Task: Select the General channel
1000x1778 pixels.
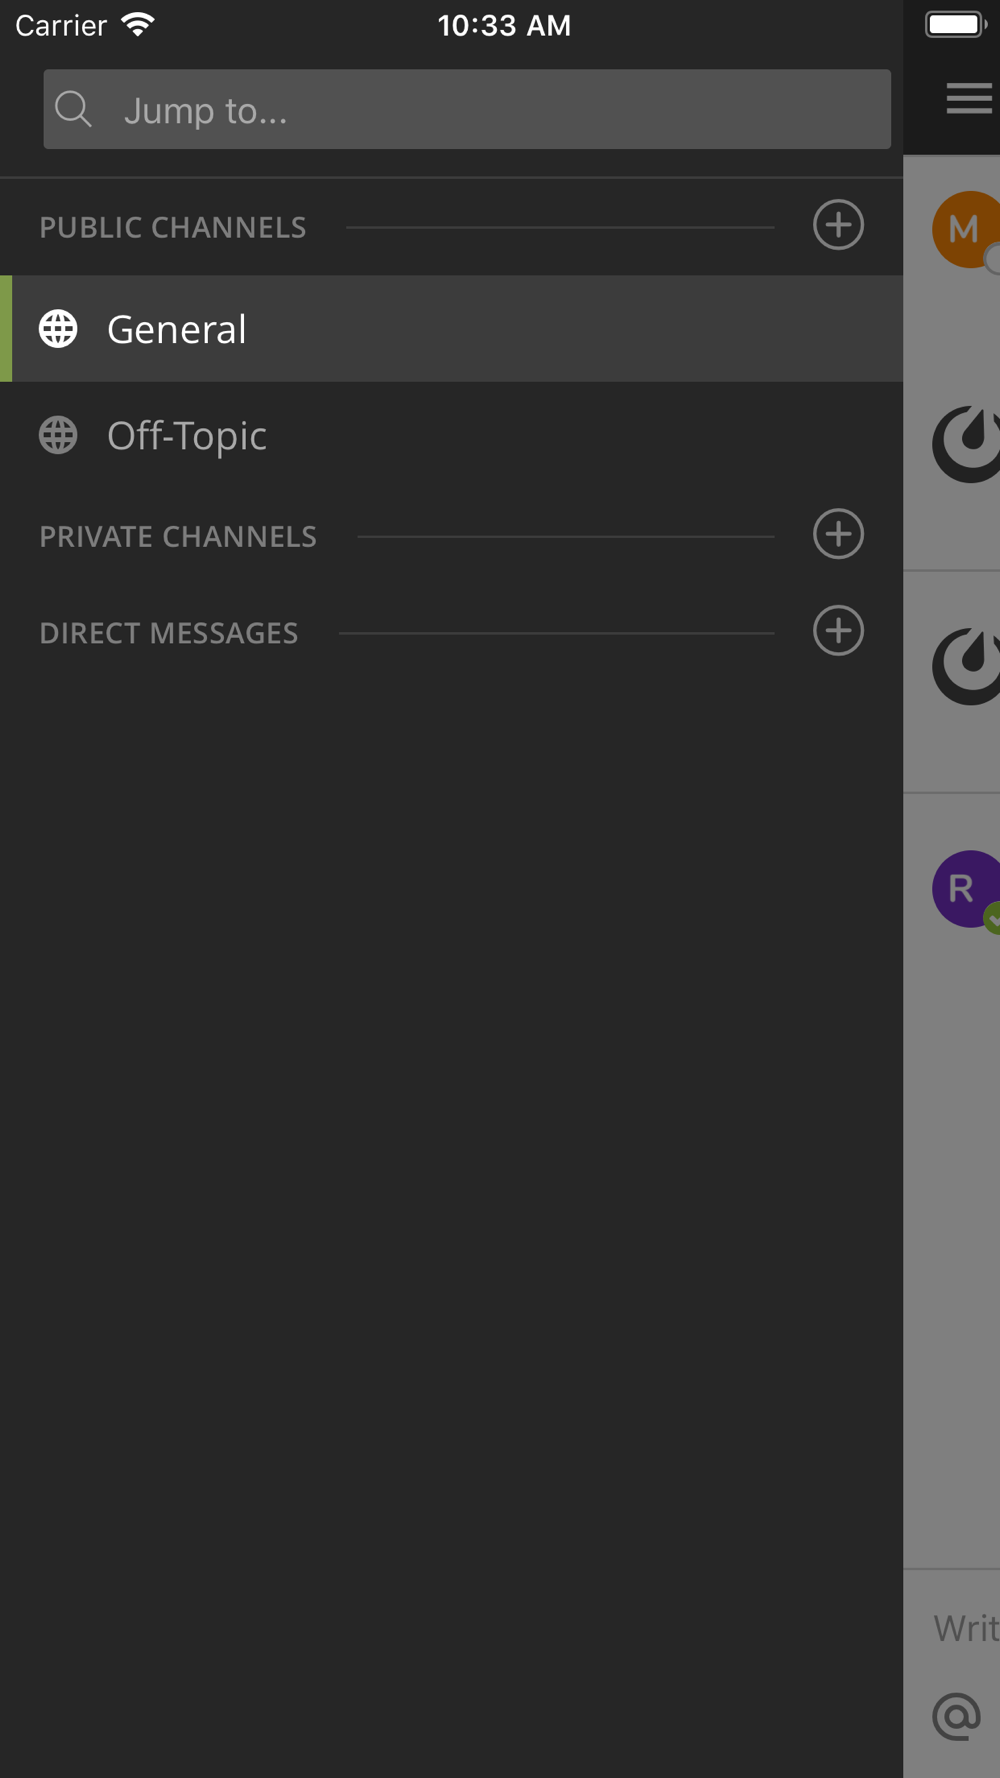Action: (451, 329)
